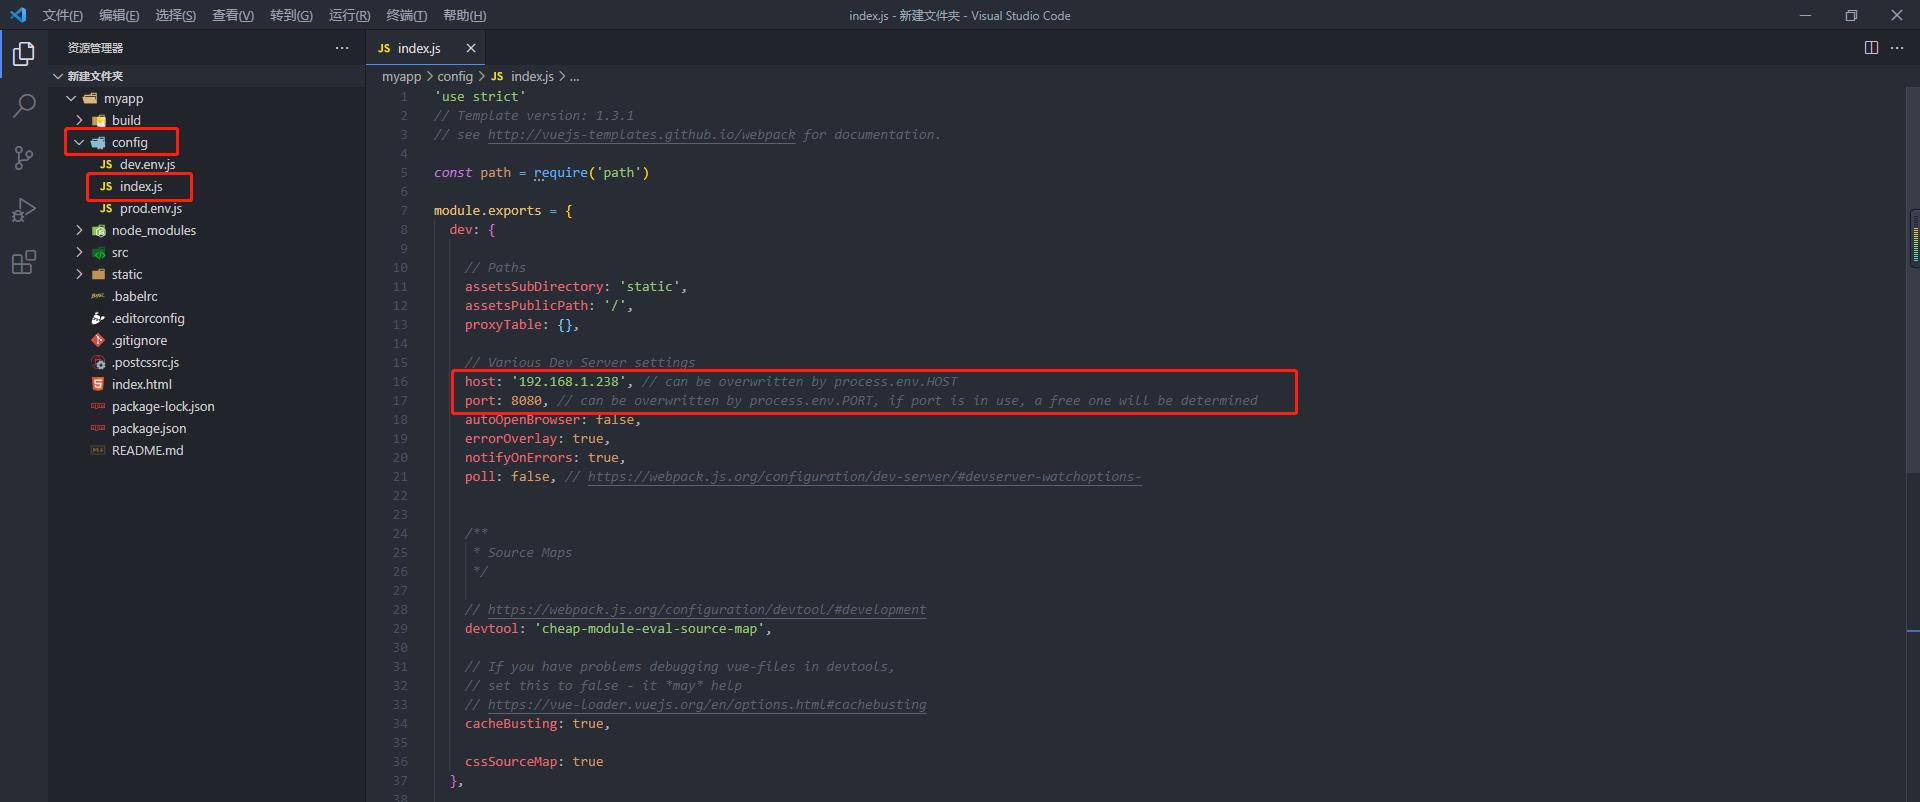Expand the src folder chevron
This screenshot has width=1920, height=802.
click(x=79, y=252)
